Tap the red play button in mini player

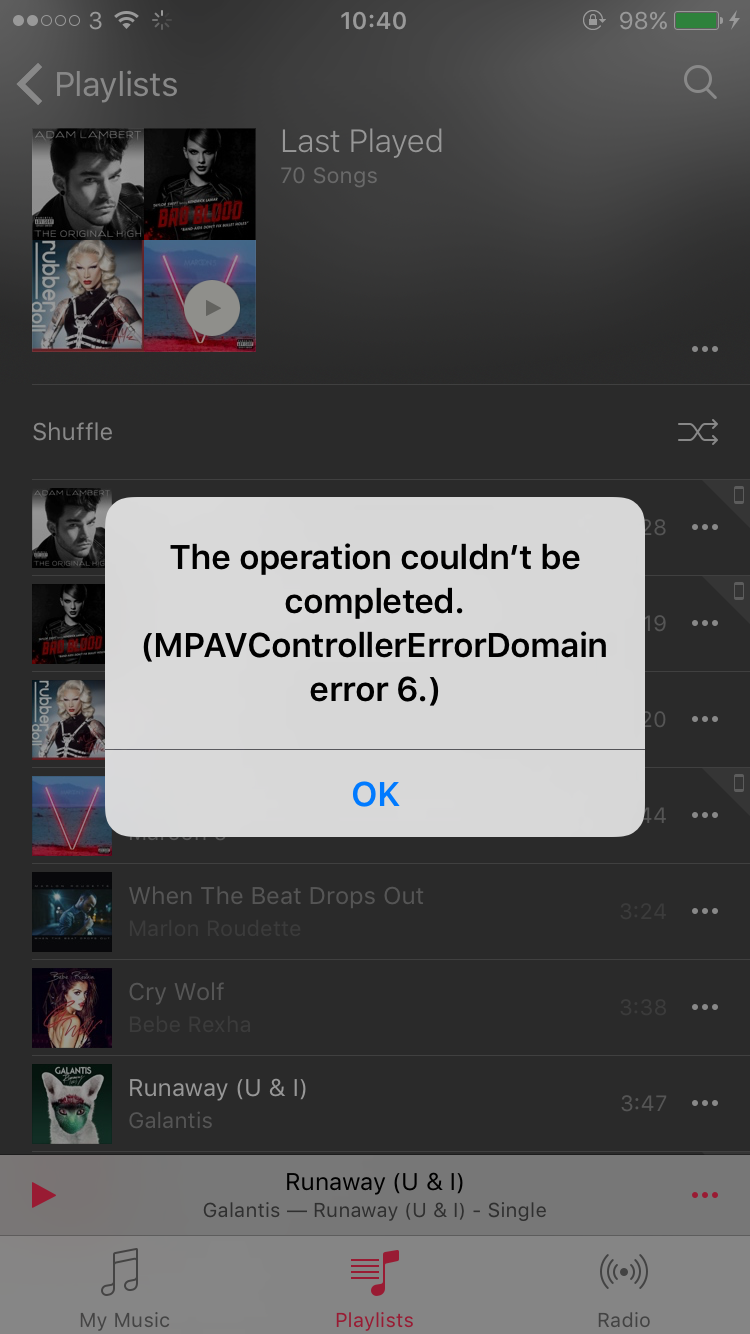(43, 1194)
